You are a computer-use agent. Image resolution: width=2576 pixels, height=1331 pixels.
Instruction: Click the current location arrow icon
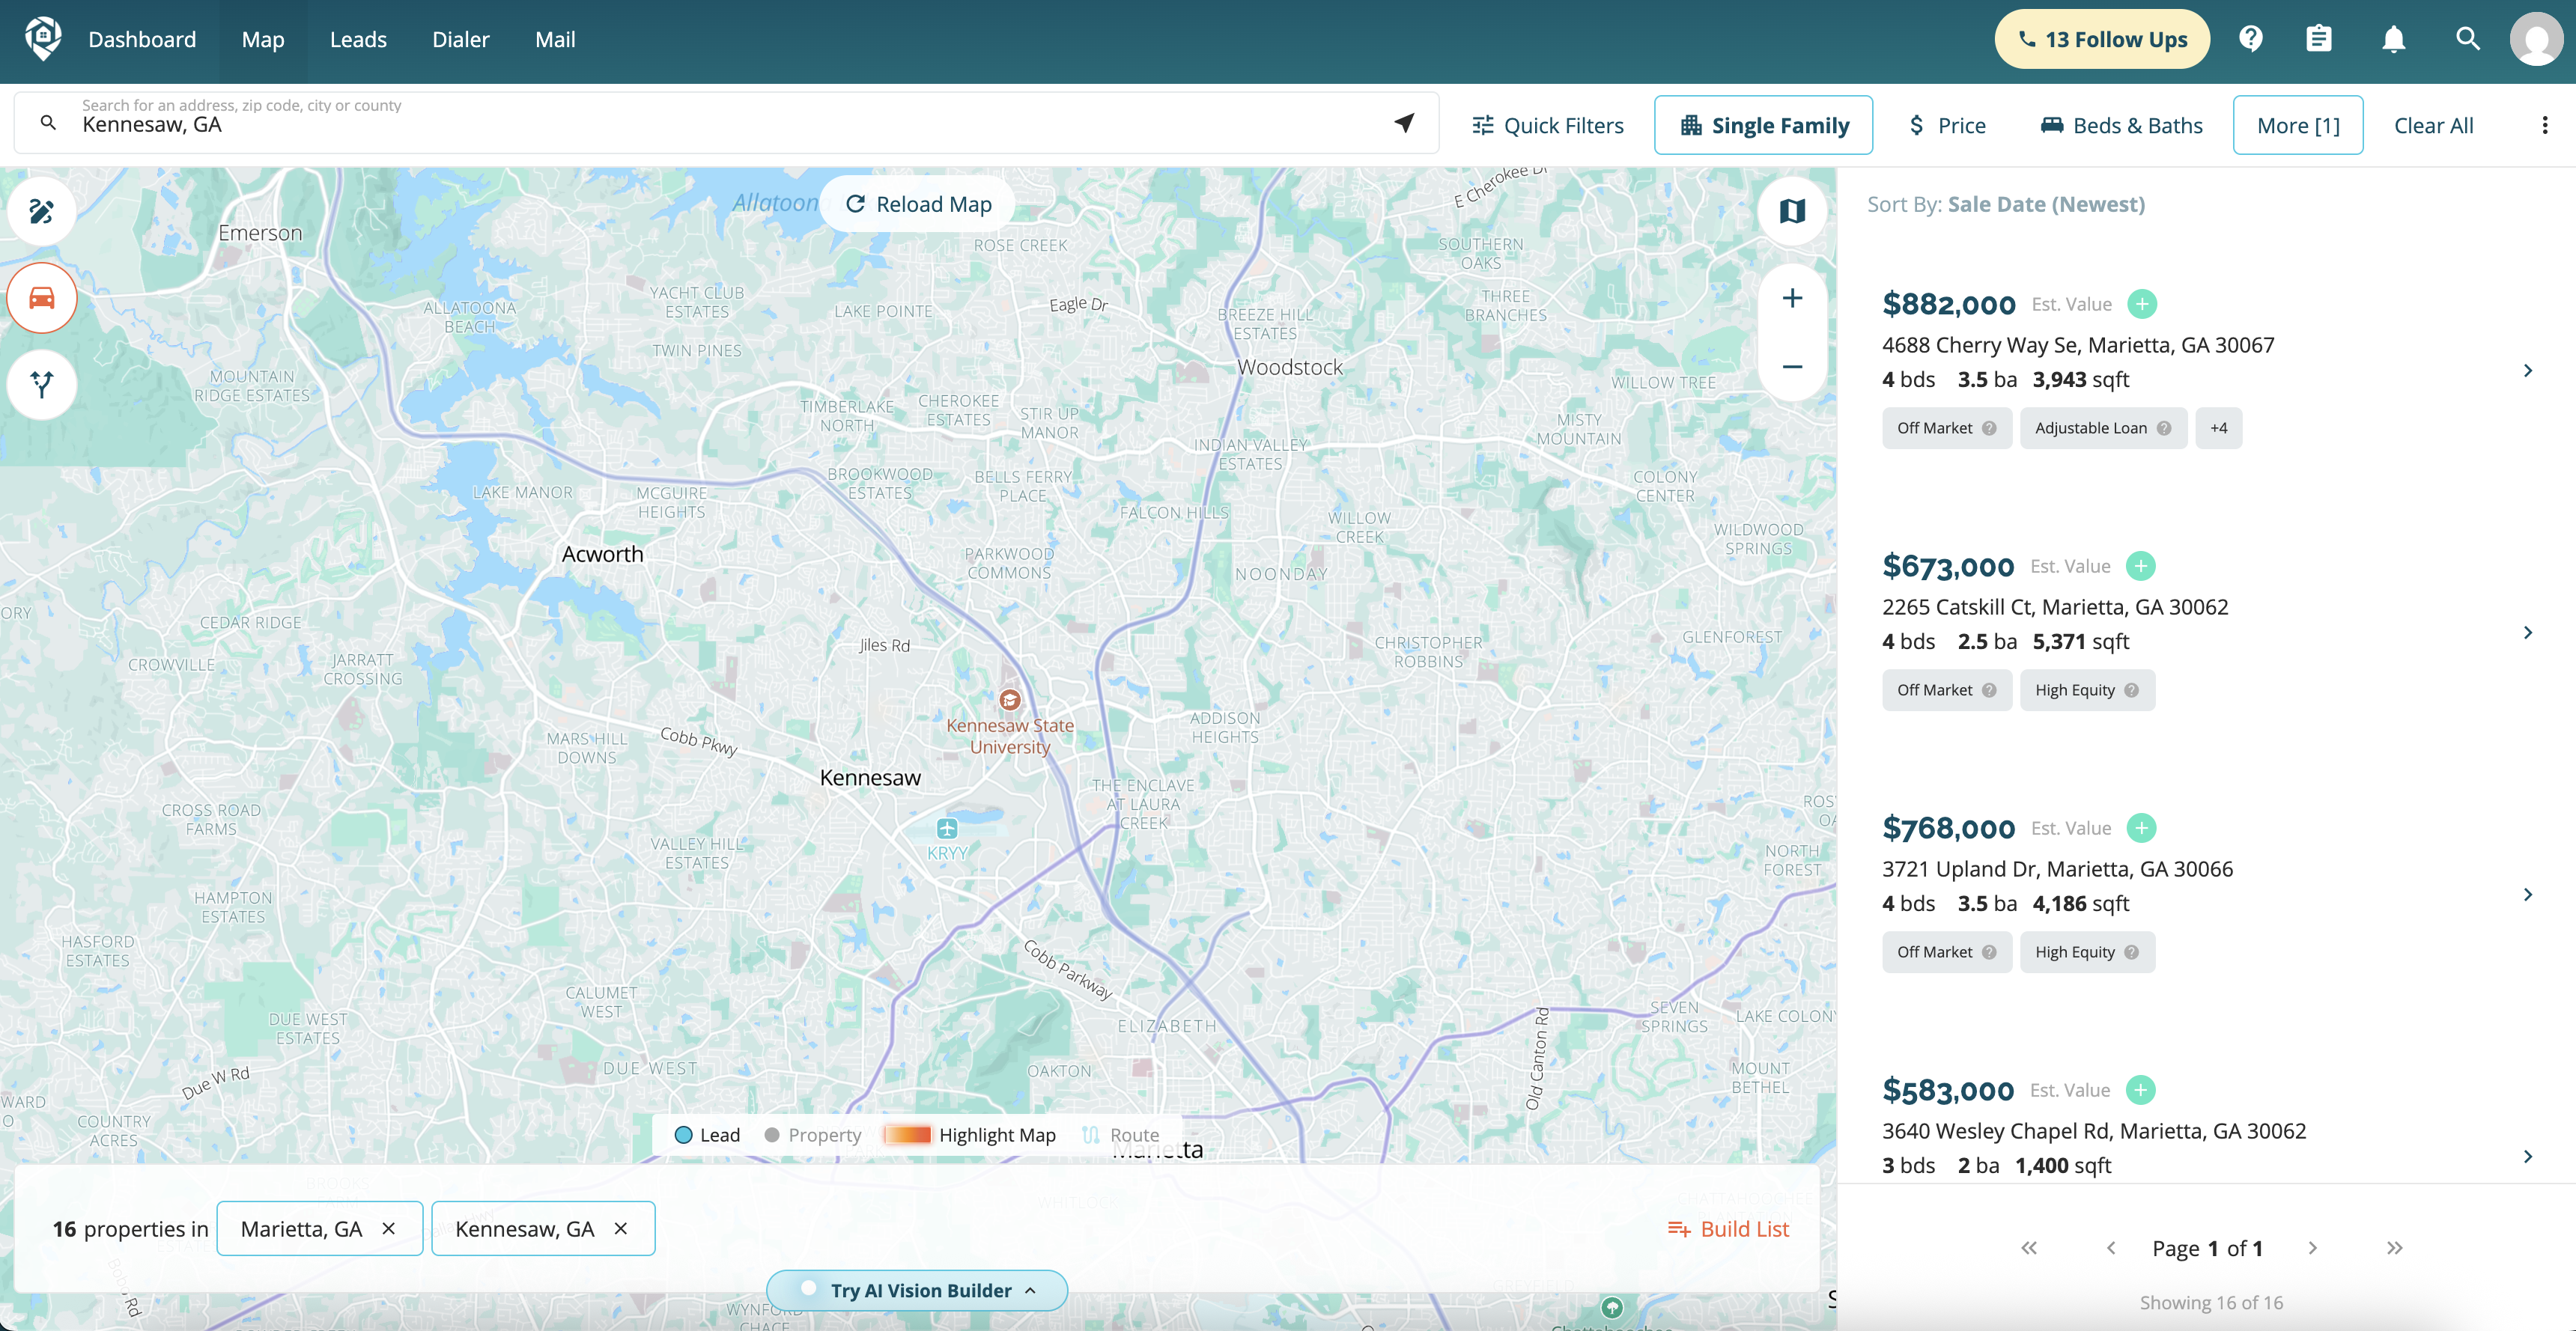(1404, 123)
